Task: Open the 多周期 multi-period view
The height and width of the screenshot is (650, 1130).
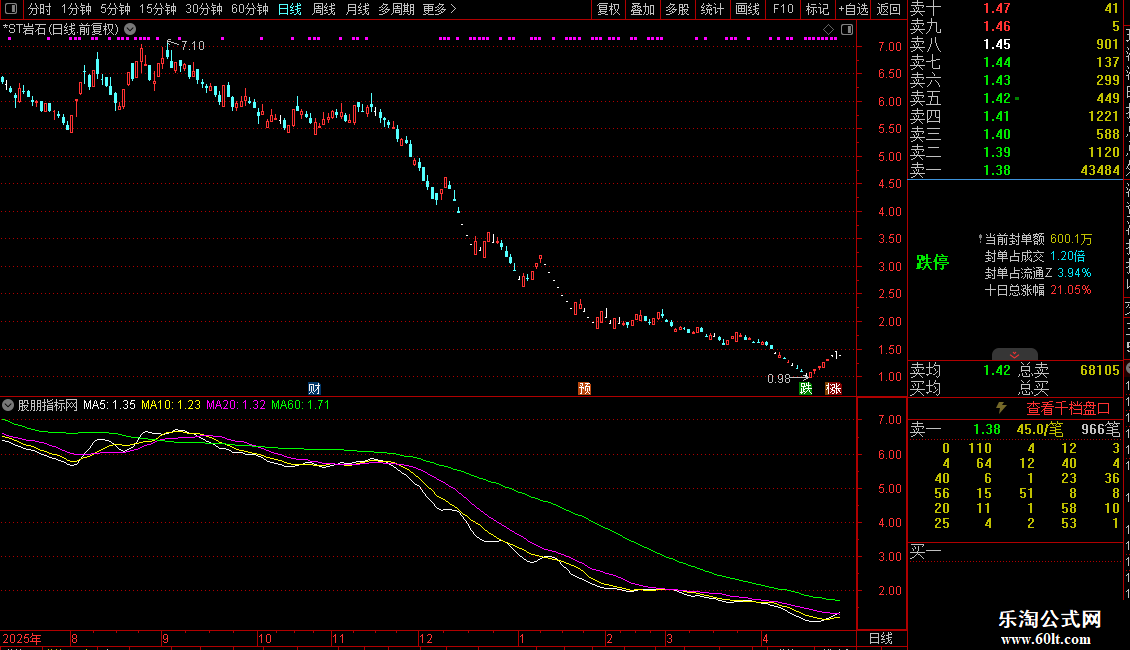Action: pos(396,9)
